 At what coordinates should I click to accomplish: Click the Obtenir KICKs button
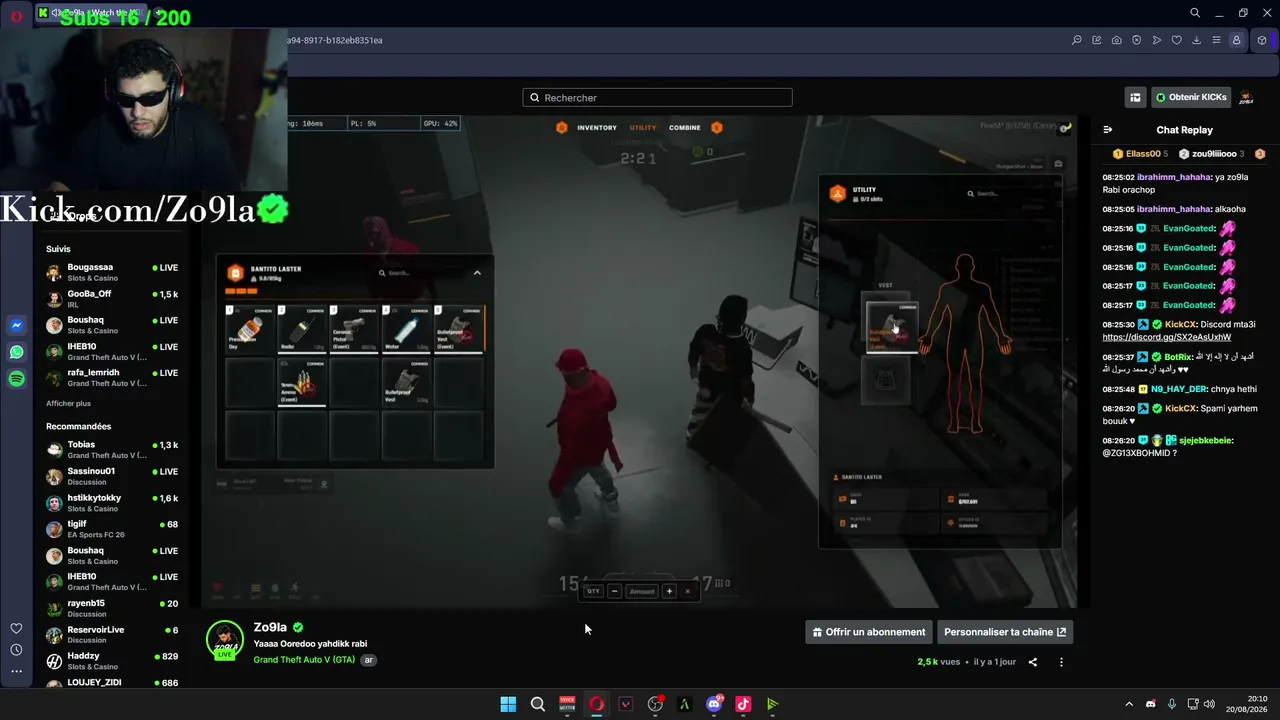(x=1191, y=97)
